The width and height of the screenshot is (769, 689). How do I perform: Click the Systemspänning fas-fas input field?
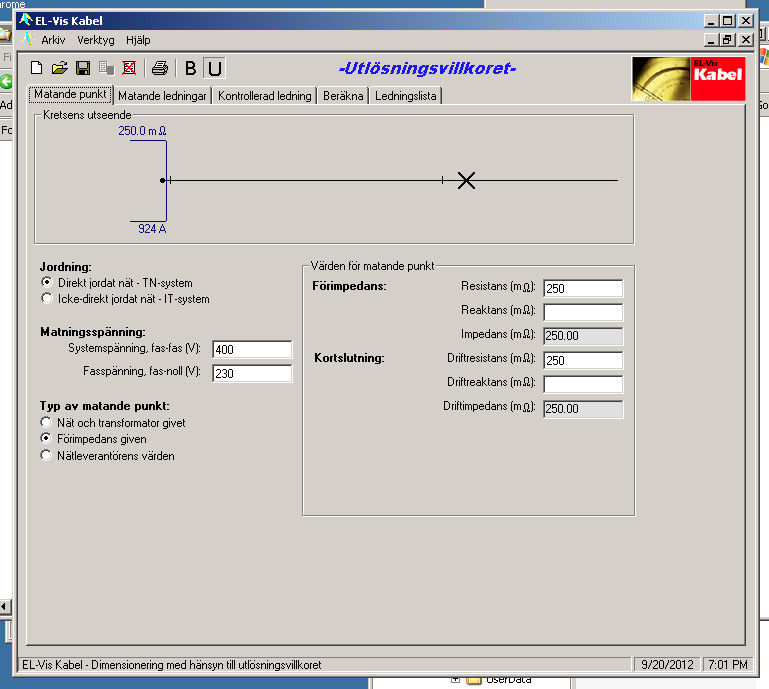pos(252,349)
